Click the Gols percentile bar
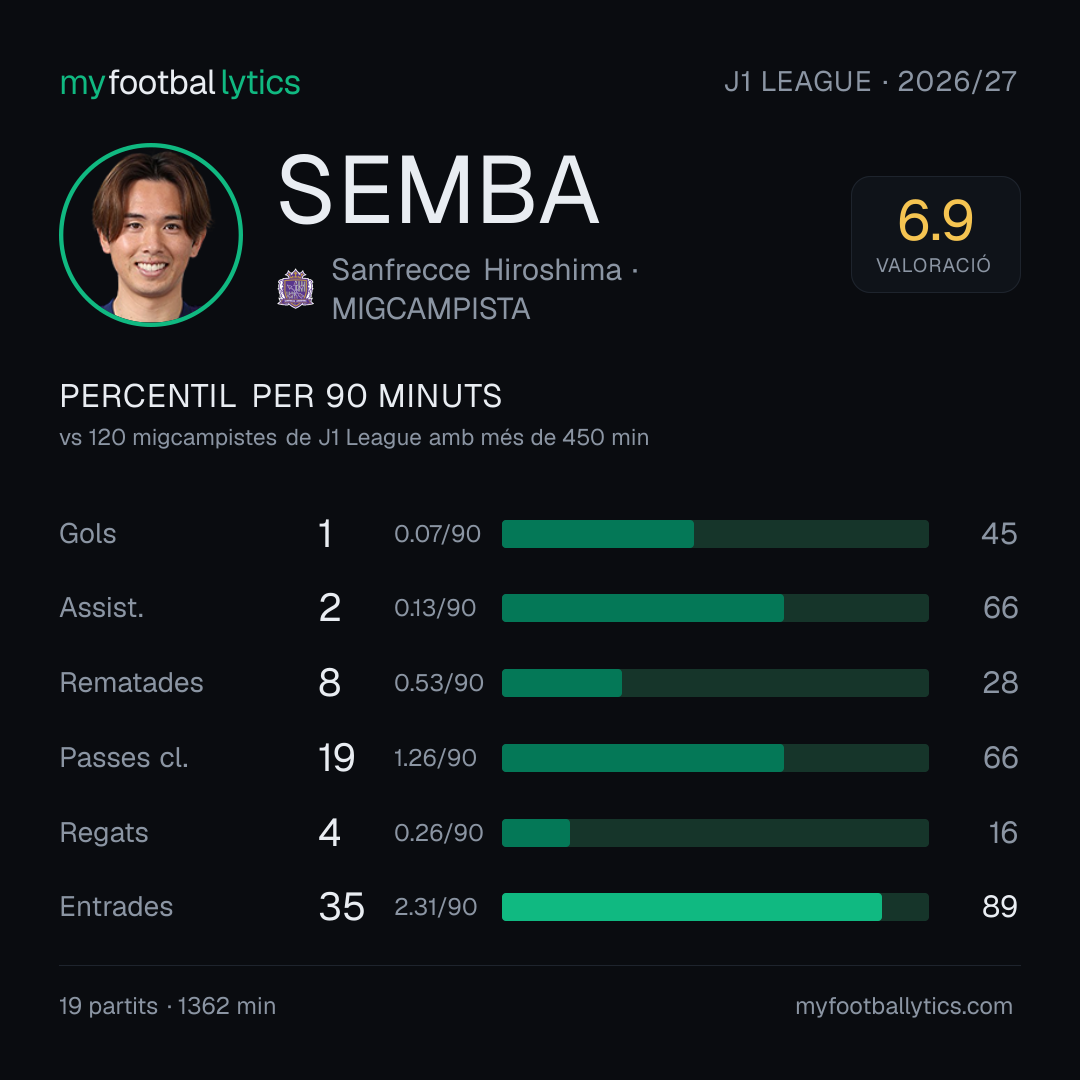The image size is (1080, 1080). [715, 534]
